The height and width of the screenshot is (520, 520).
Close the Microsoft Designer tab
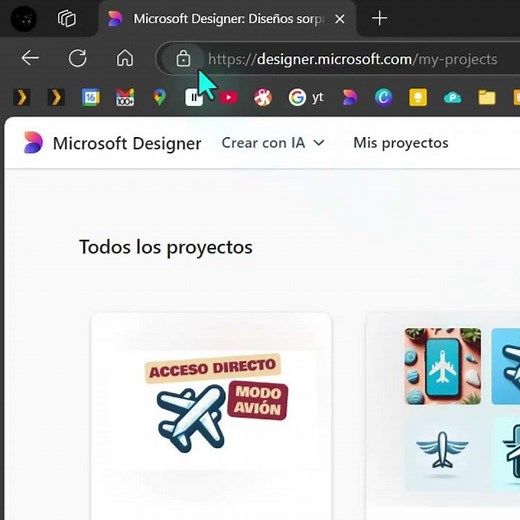(339, 19)
